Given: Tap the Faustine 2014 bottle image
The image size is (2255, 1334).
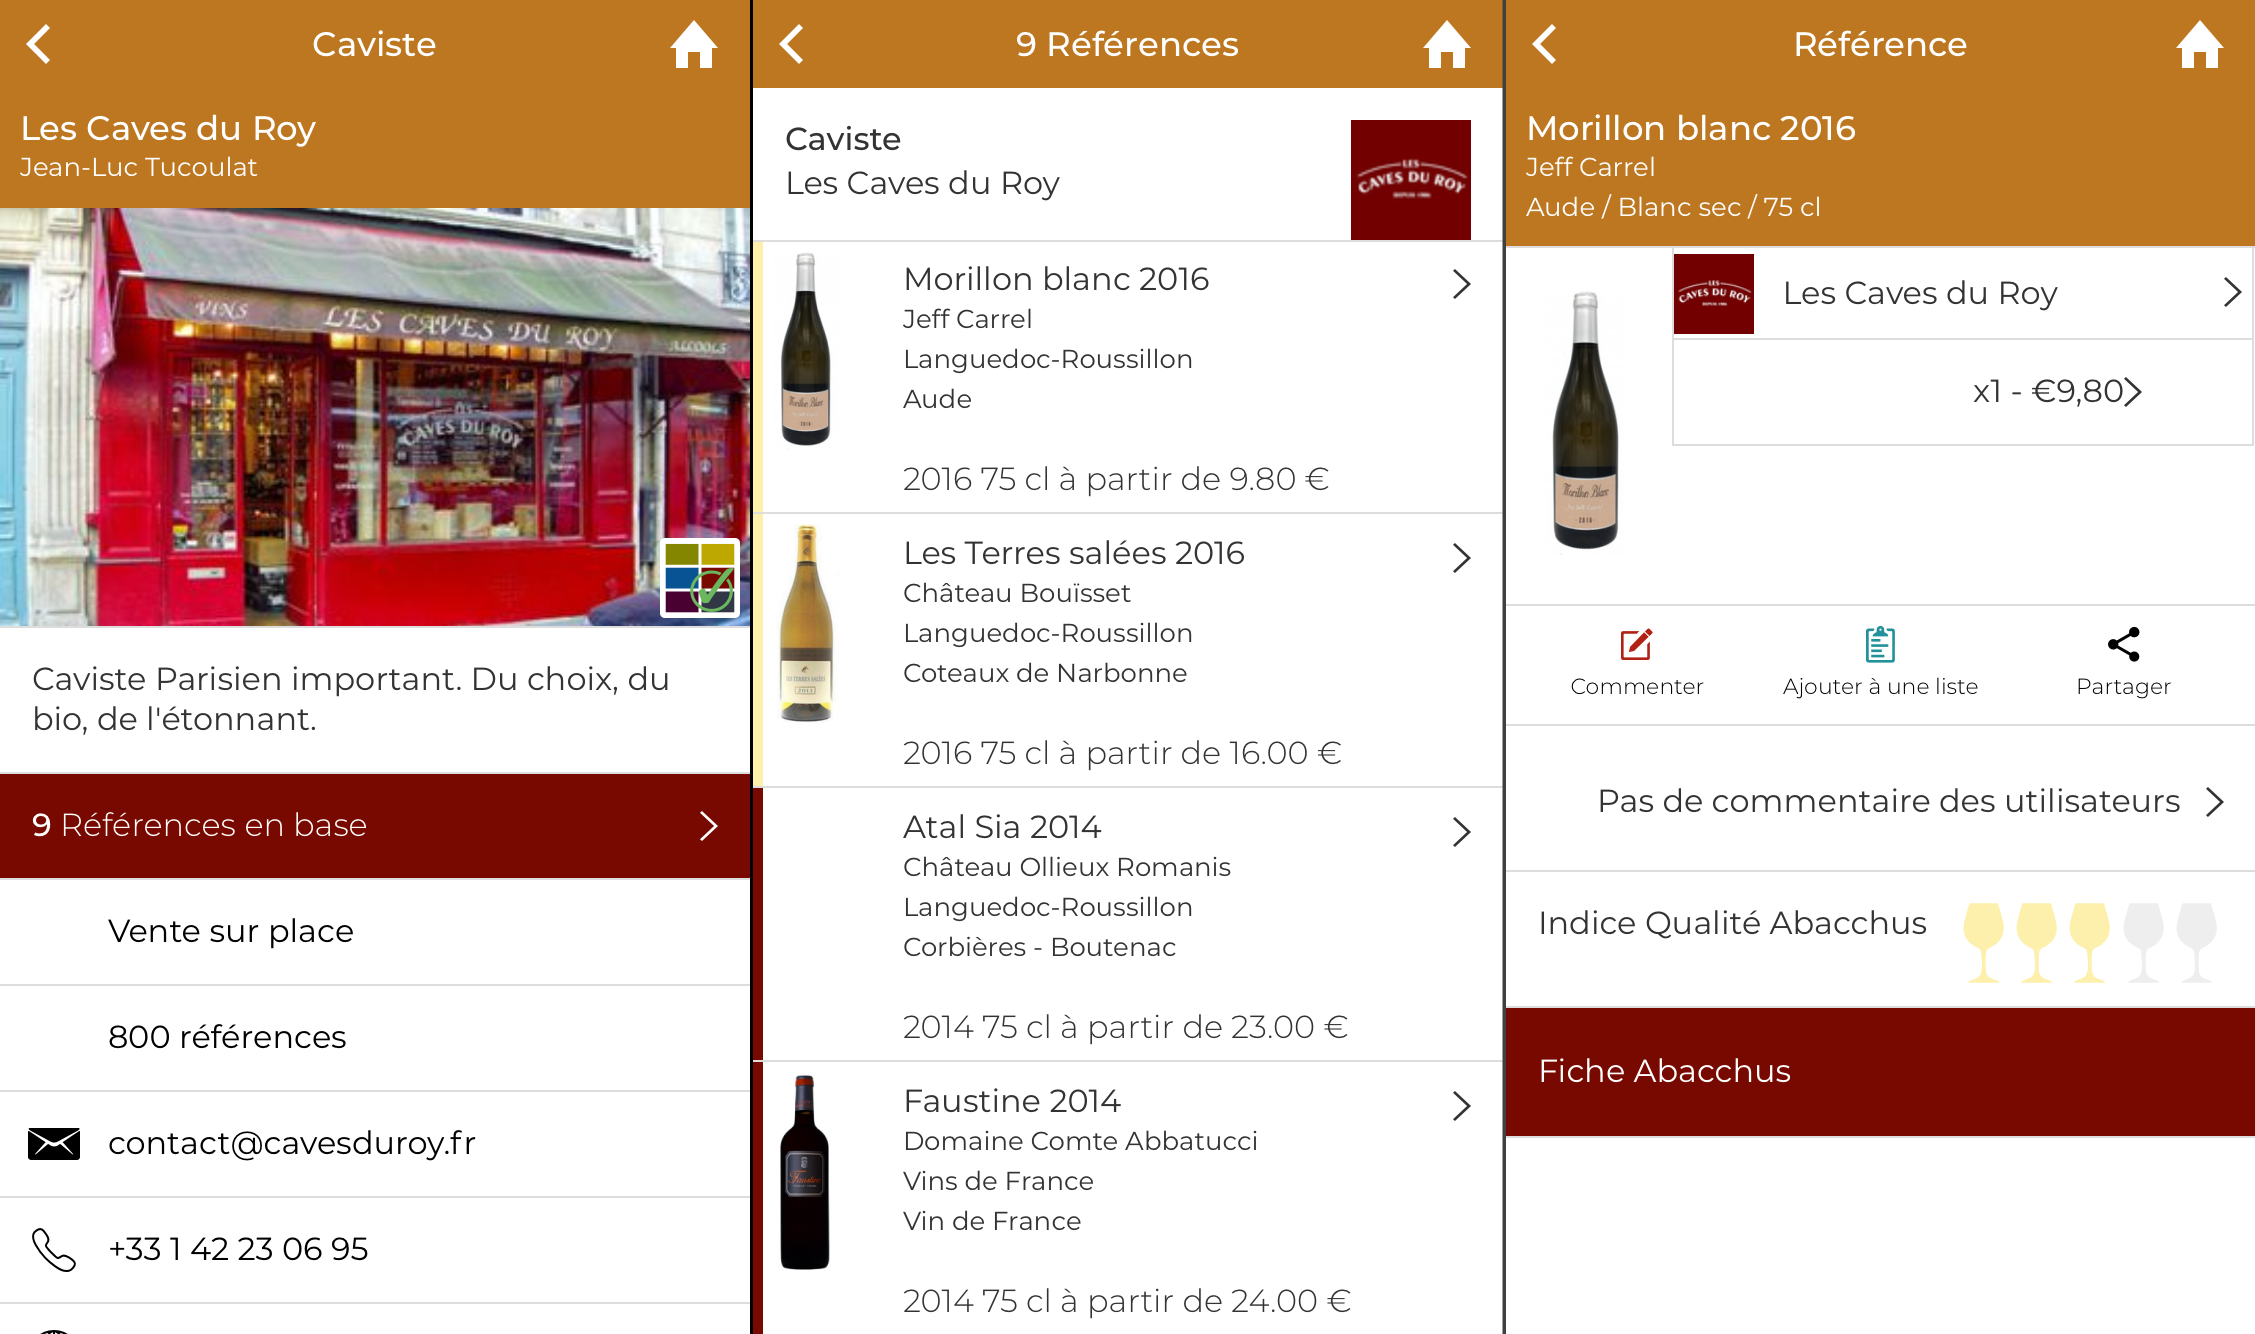Looking at the screenshot, I should pyautogui.click(x=805, y=1172).
